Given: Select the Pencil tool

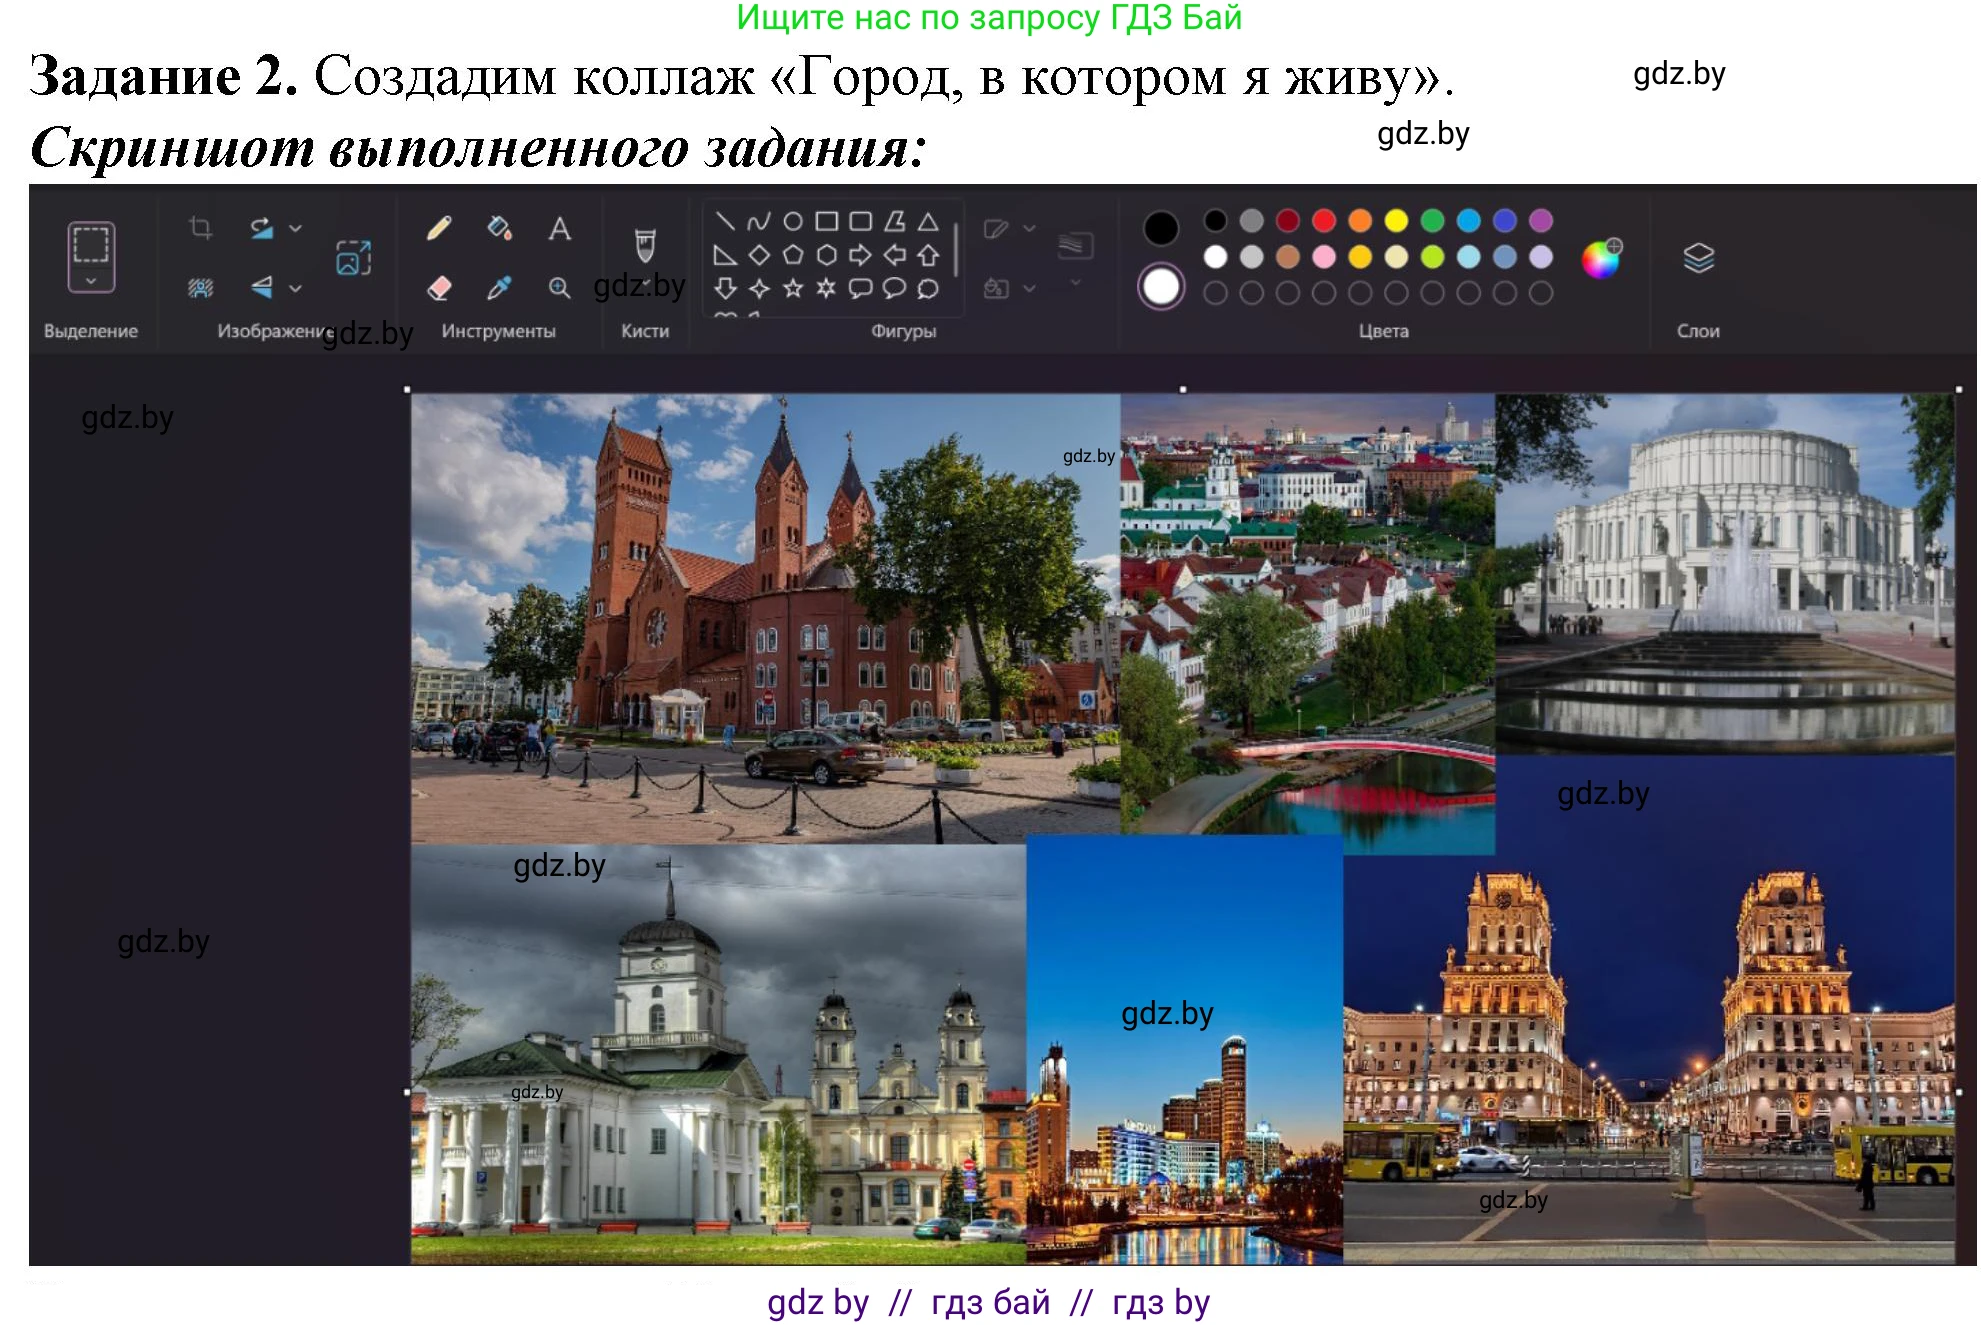Looking at the screenshot, I should pos(438,226).
